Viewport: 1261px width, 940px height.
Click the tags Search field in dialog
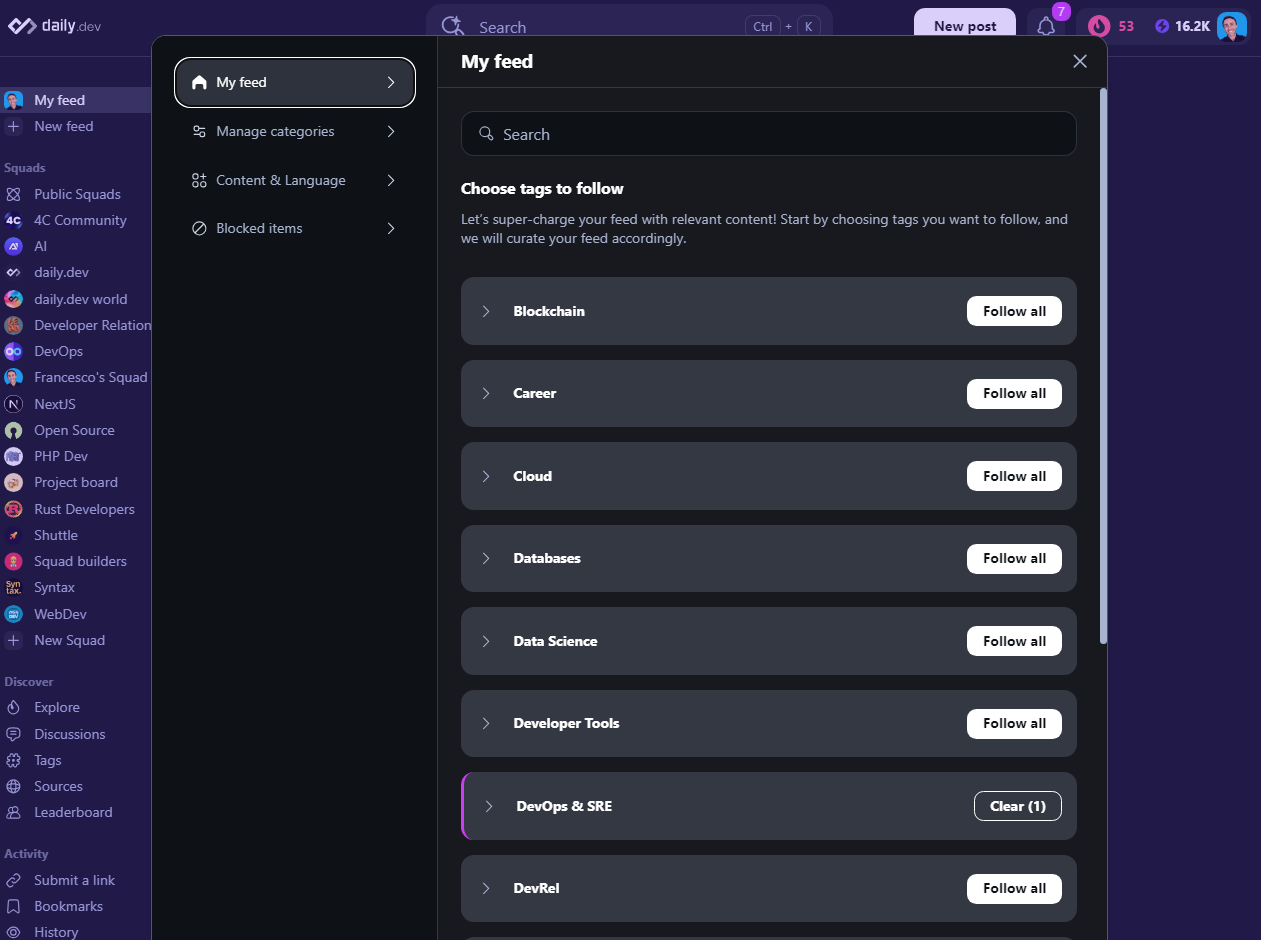pos(768,134)
